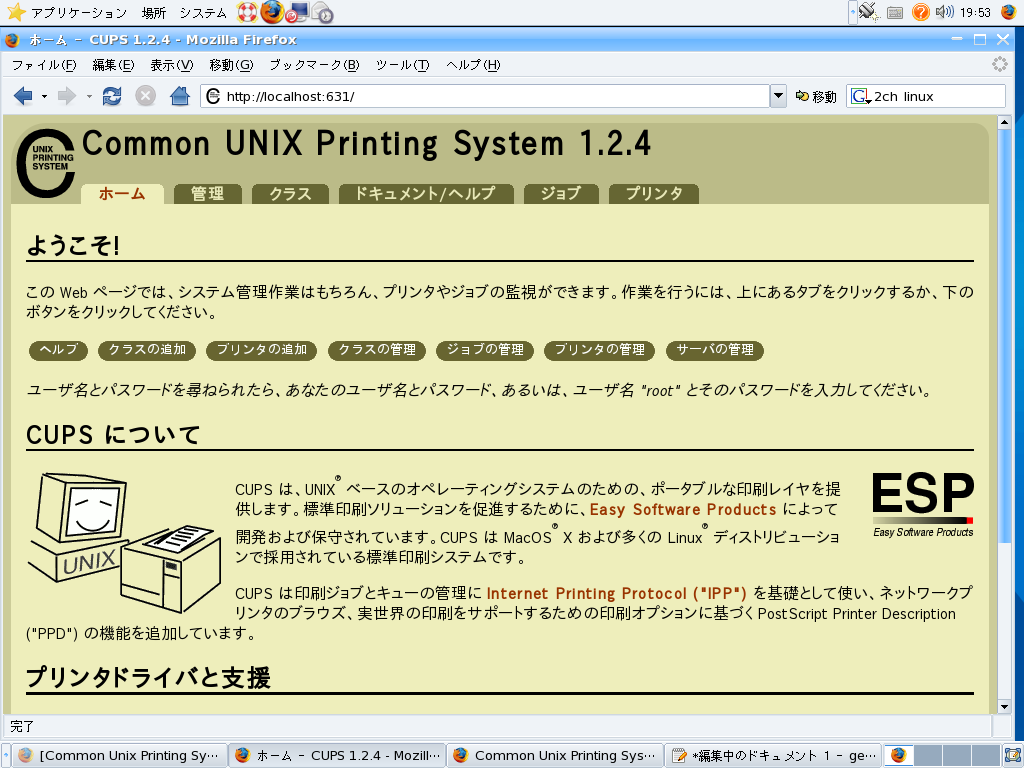Click the ESP Easy Software Products logo
This screenshot has width=1024, height=768.
click(x=923, y=504)
